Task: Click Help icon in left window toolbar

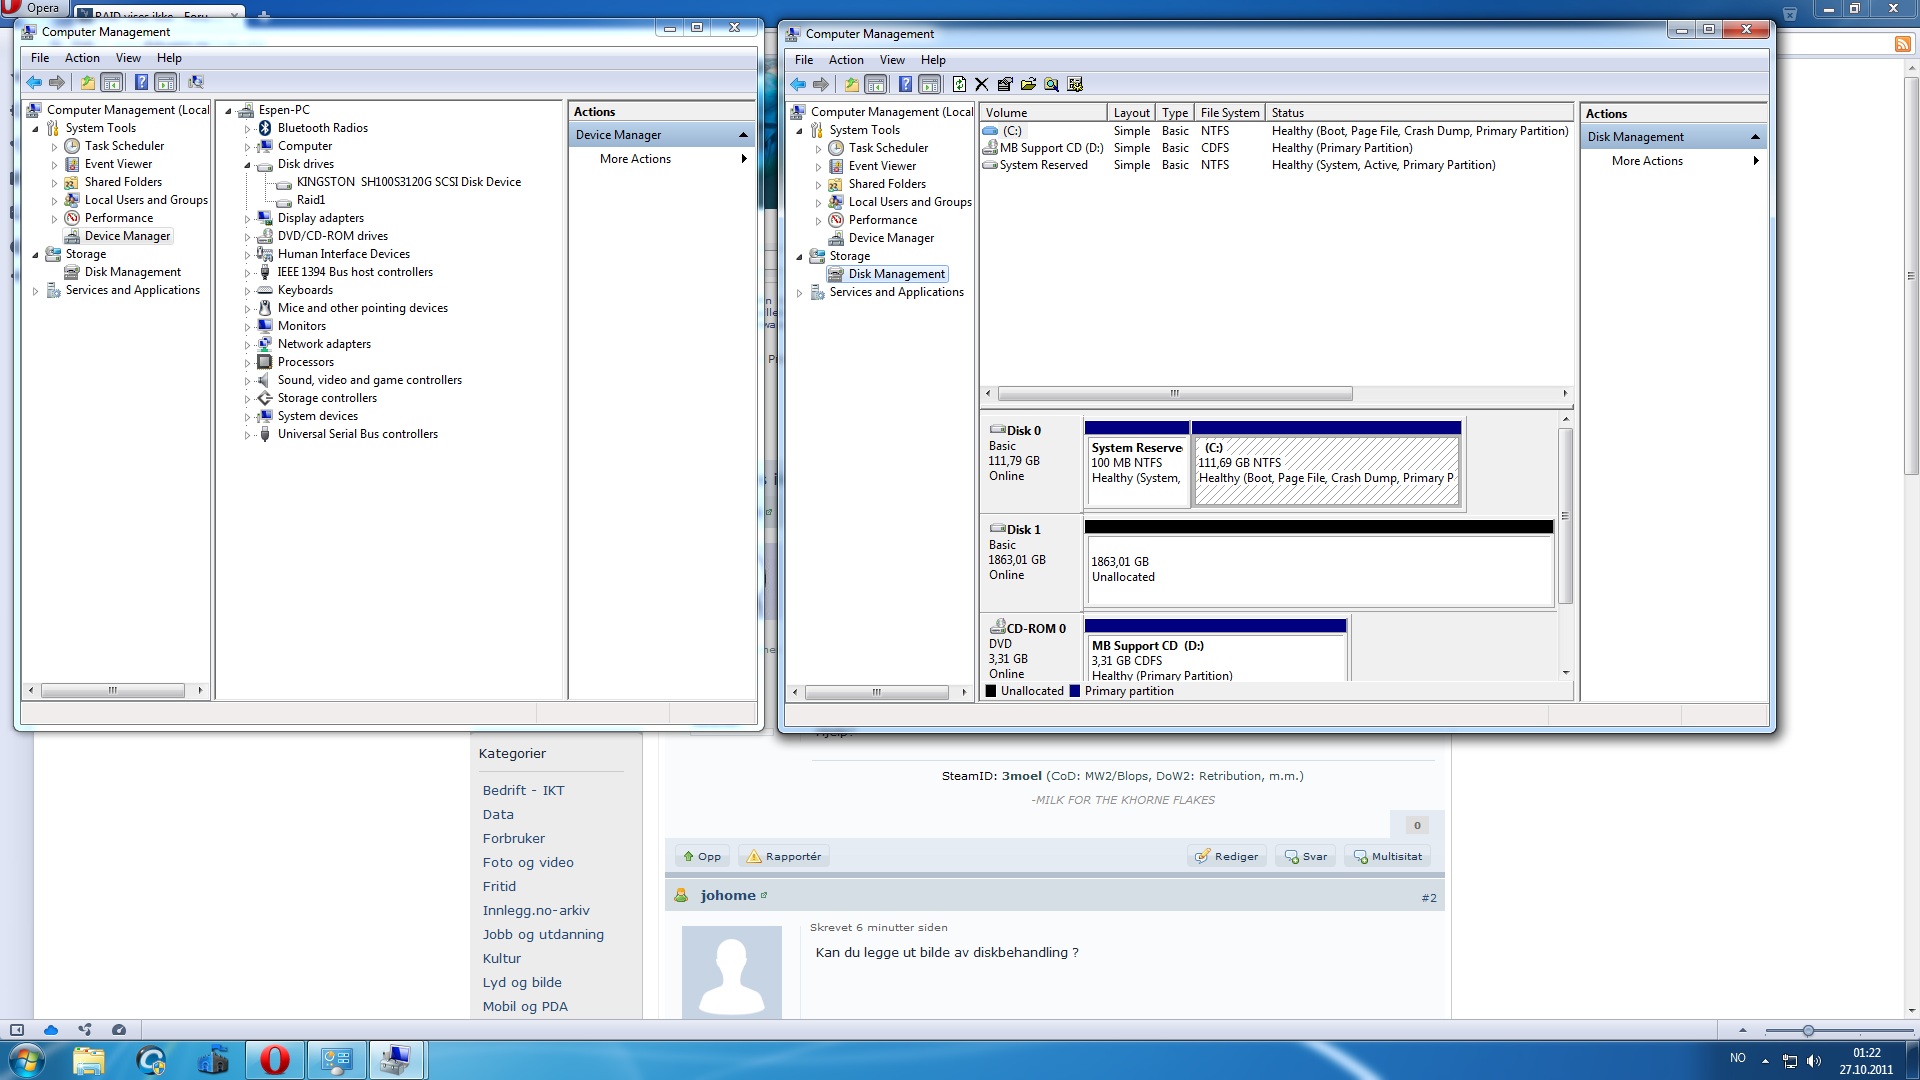Action: click(141, 82)
